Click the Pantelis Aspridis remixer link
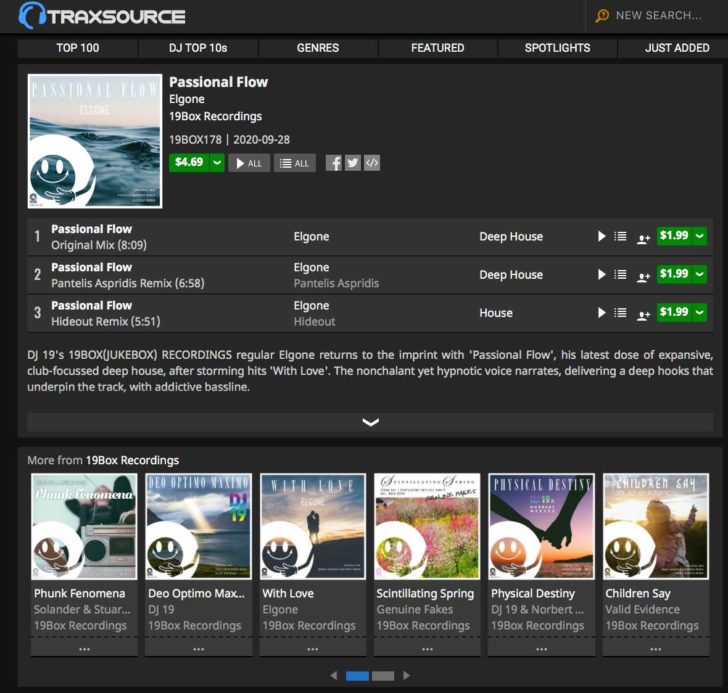This screenshot has height=693, width=728. click(x=336, y=283)
